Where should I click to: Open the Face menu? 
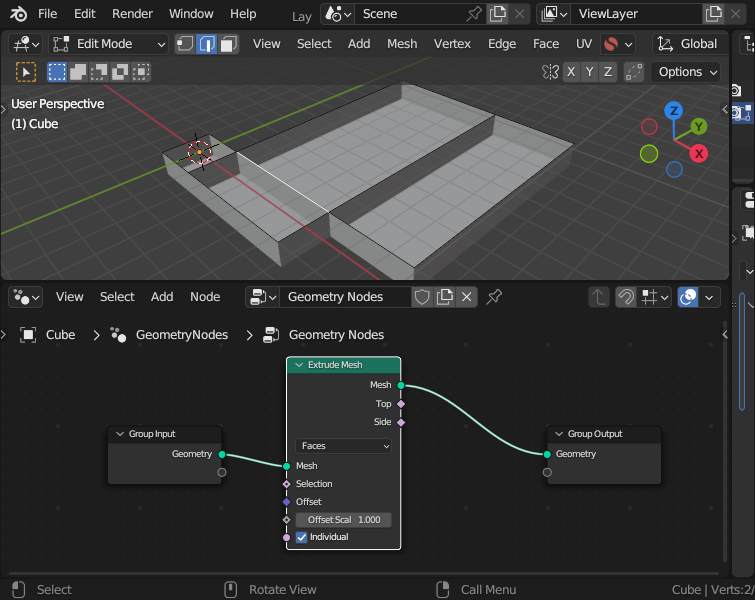[x=546, y=44]
